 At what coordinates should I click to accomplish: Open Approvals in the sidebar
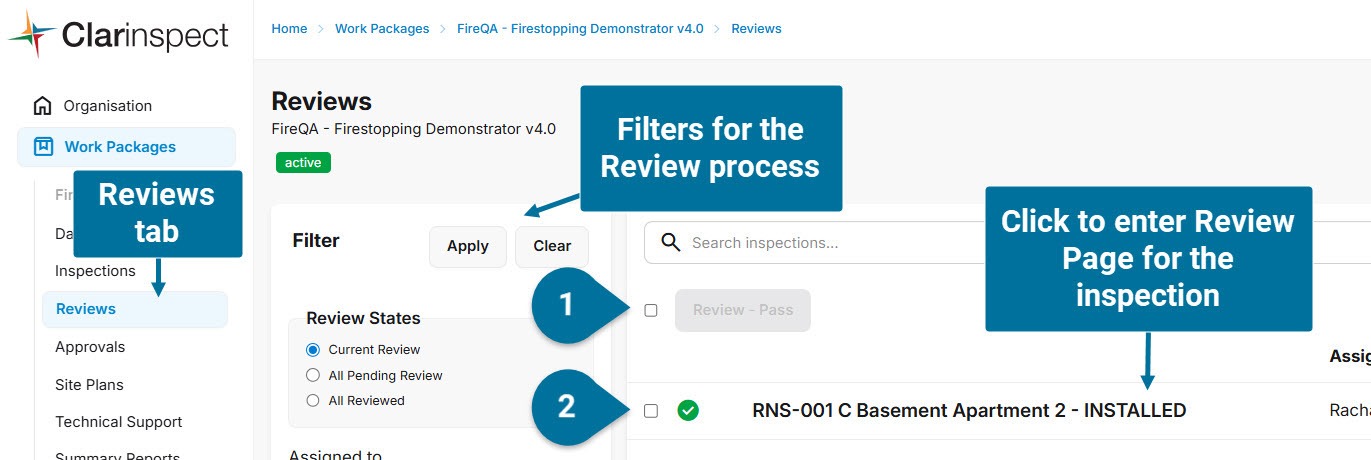tap(90, 347)
